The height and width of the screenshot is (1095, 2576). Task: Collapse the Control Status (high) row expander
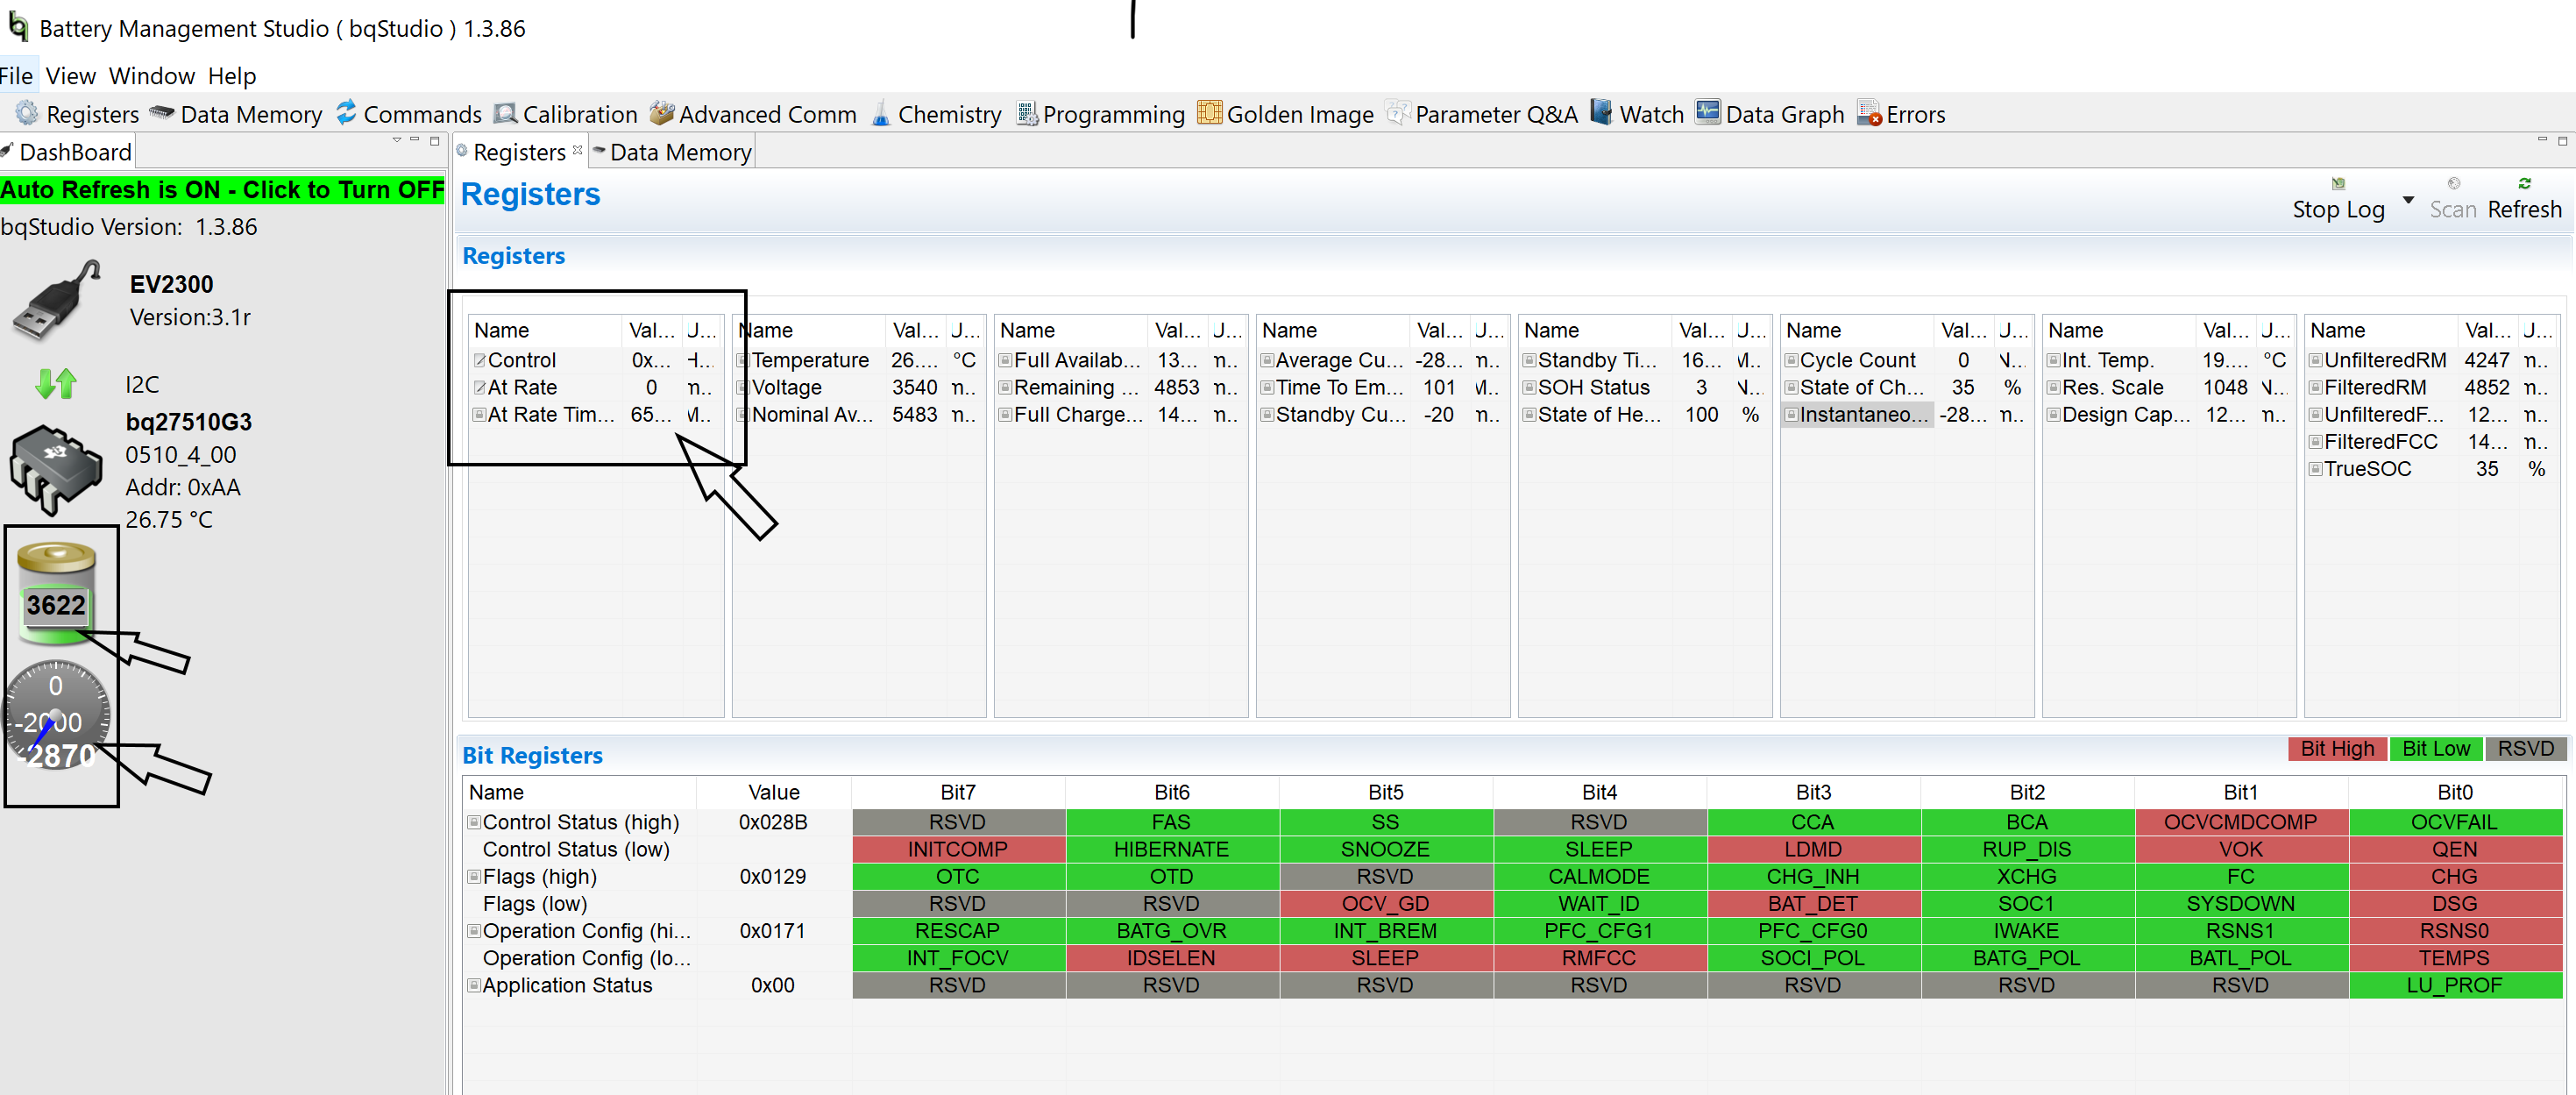474,822
